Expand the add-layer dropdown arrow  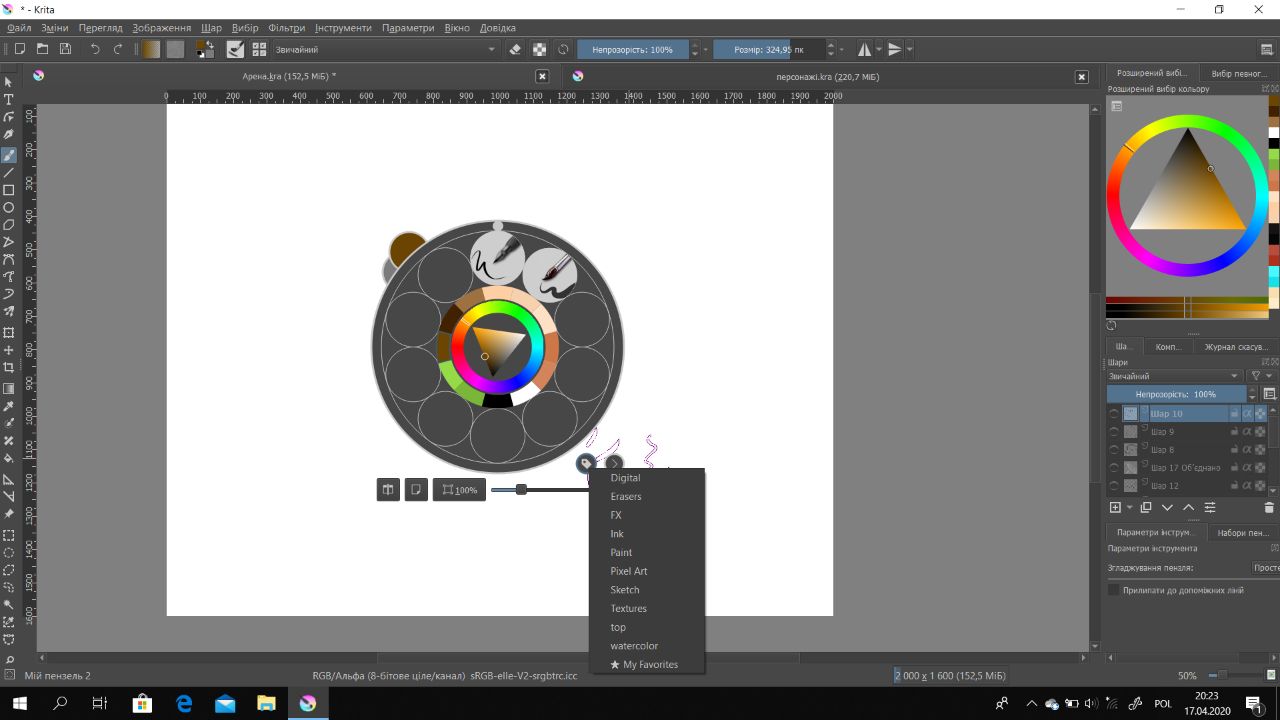pyautogui.click(x=1130, y=508)
